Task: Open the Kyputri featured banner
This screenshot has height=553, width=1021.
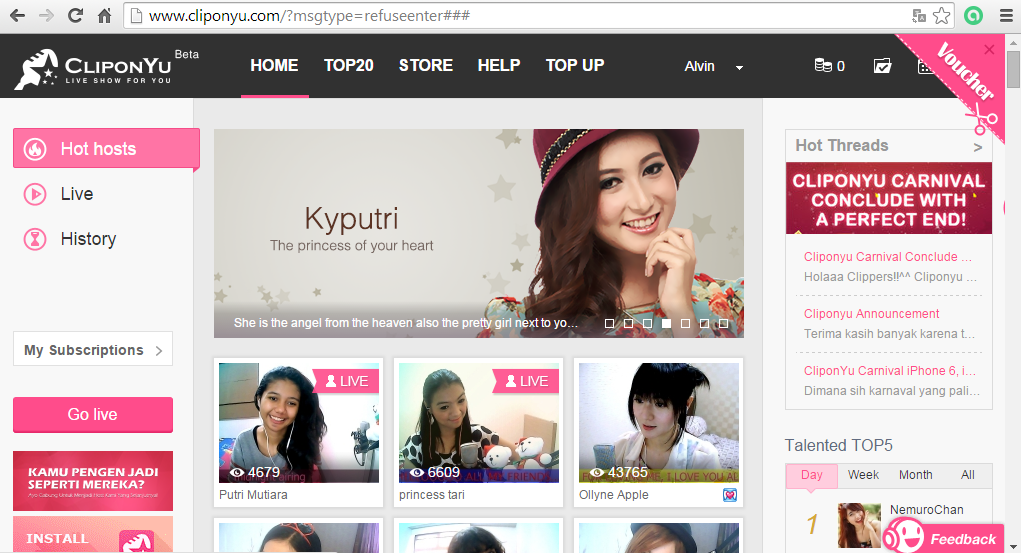Action: 479,233
